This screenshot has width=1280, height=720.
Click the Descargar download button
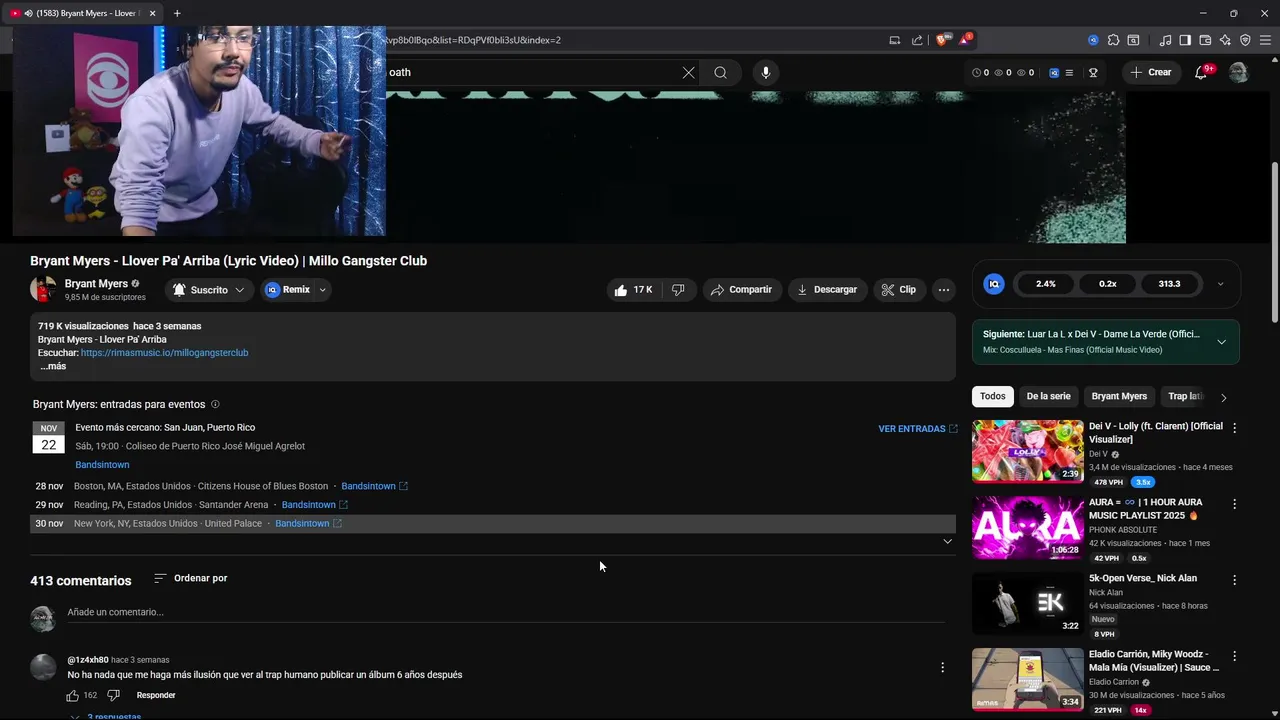(827, 290)
